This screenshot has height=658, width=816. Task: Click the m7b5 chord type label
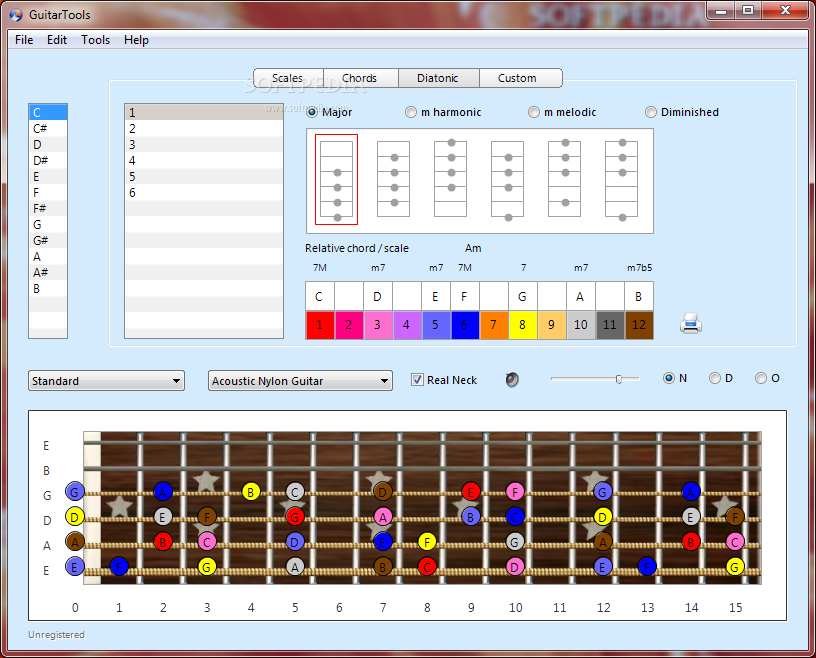(639, 268)
